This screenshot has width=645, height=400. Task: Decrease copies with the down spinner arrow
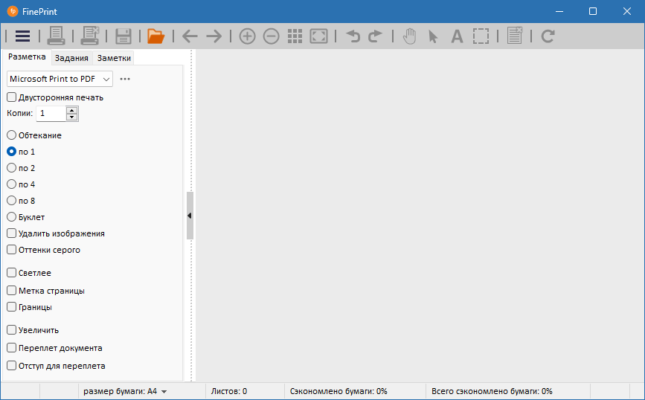tap(72, 117)
